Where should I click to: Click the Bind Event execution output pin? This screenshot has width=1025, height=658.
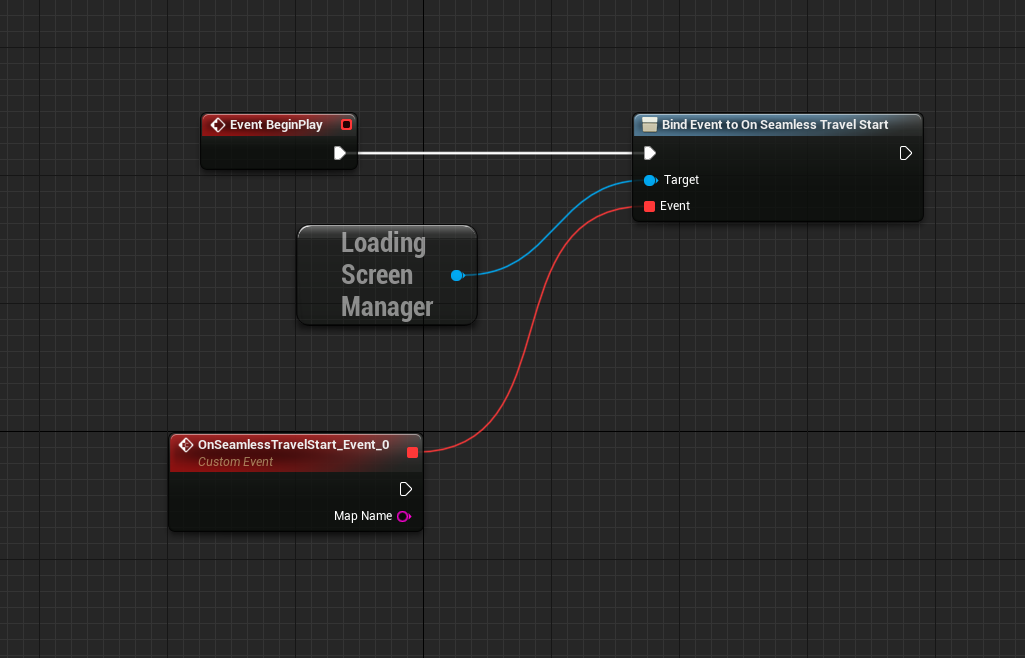pos(905,153)
